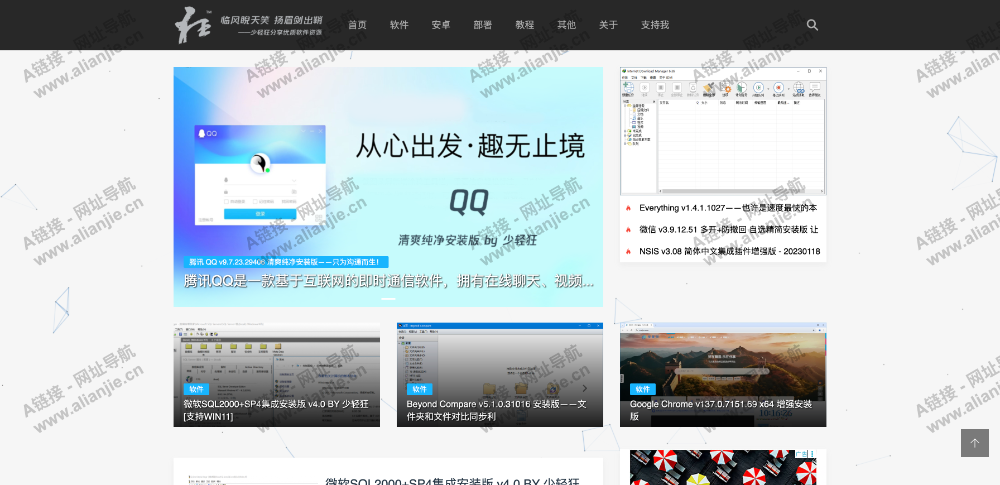Open the 支持我 navigation item
Screen dimensions: 1000x485
(655, 25)
